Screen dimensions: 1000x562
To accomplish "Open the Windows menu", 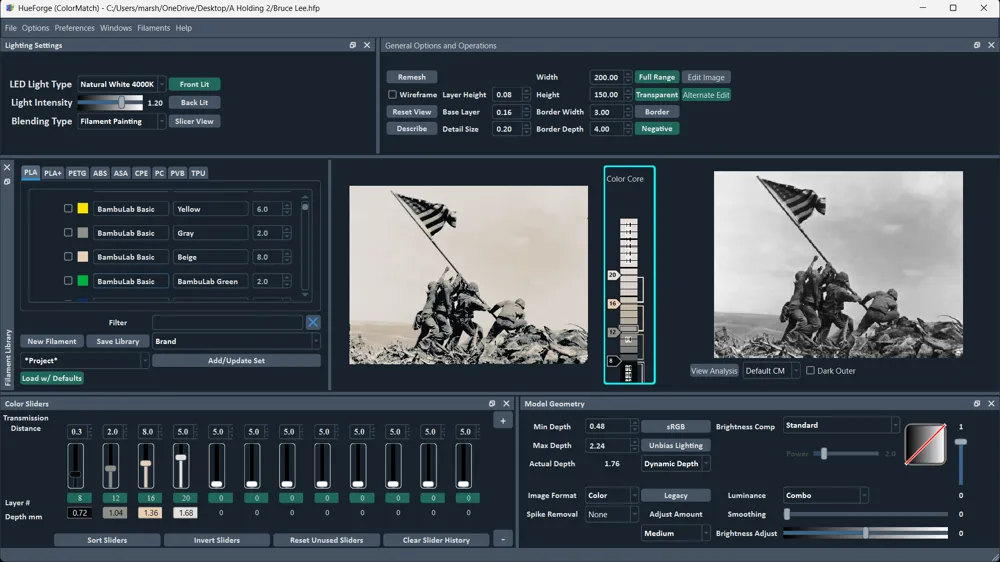I will [x=115, y=28].
